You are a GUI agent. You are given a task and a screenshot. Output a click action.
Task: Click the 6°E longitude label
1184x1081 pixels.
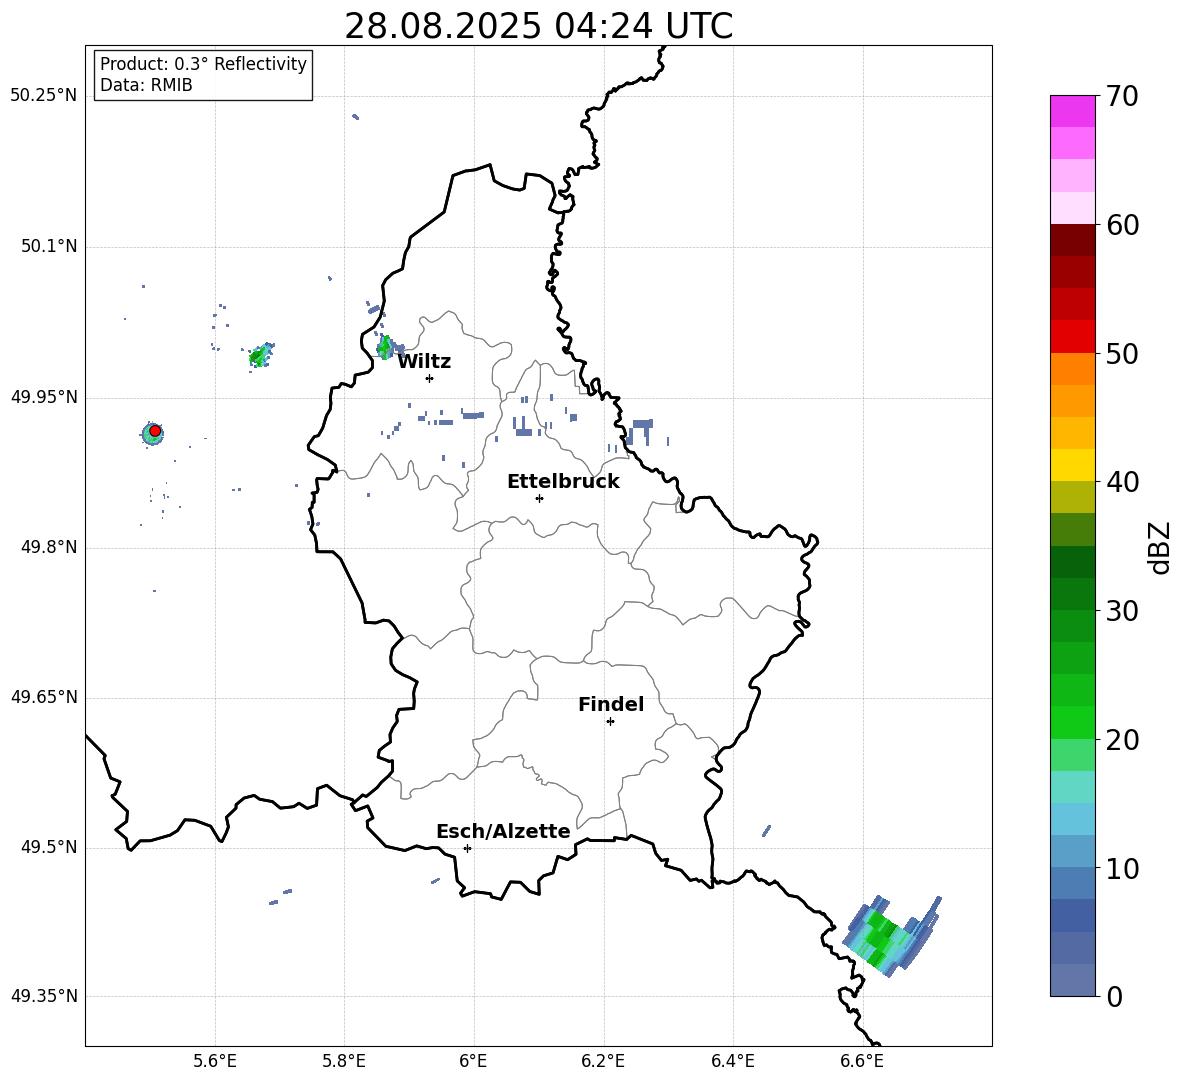pyautogui.click(x=473, y=1061)
